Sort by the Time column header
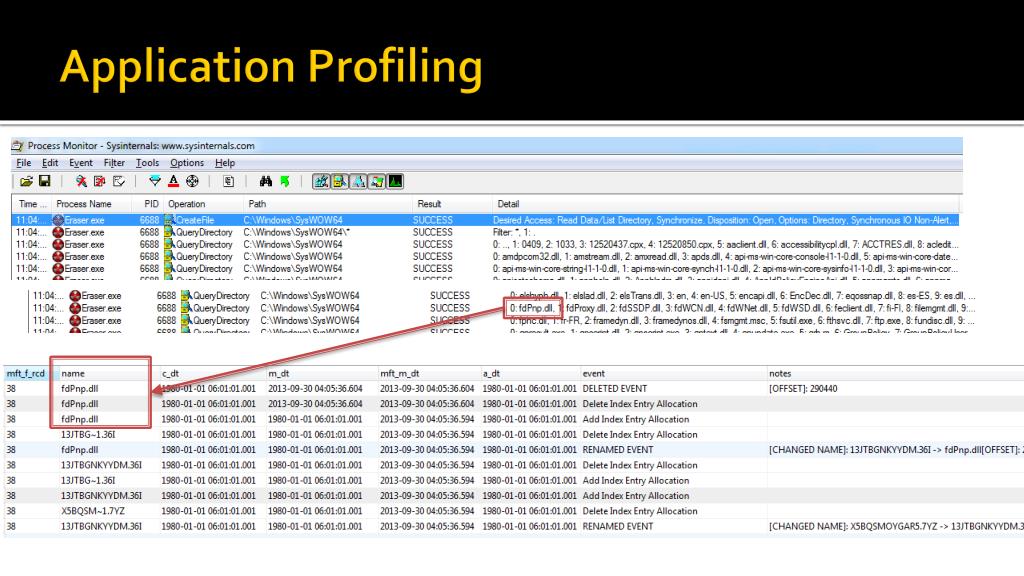The height and width of the screenshot is (576, 1024). [32, 204]
